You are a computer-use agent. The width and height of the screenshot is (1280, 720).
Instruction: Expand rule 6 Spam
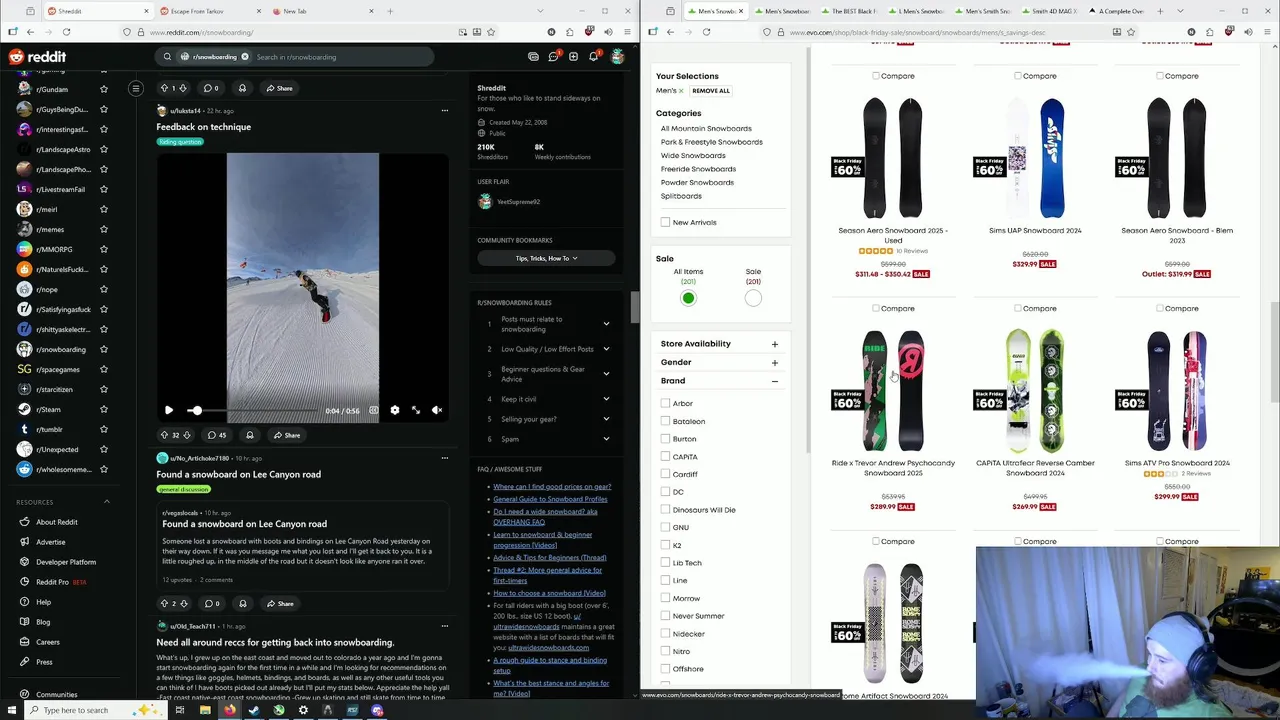(606, 439)
